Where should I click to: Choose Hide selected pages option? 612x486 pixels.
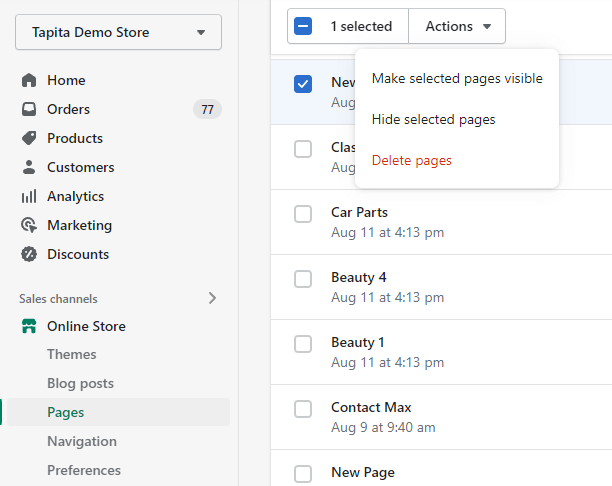point(433,119)
